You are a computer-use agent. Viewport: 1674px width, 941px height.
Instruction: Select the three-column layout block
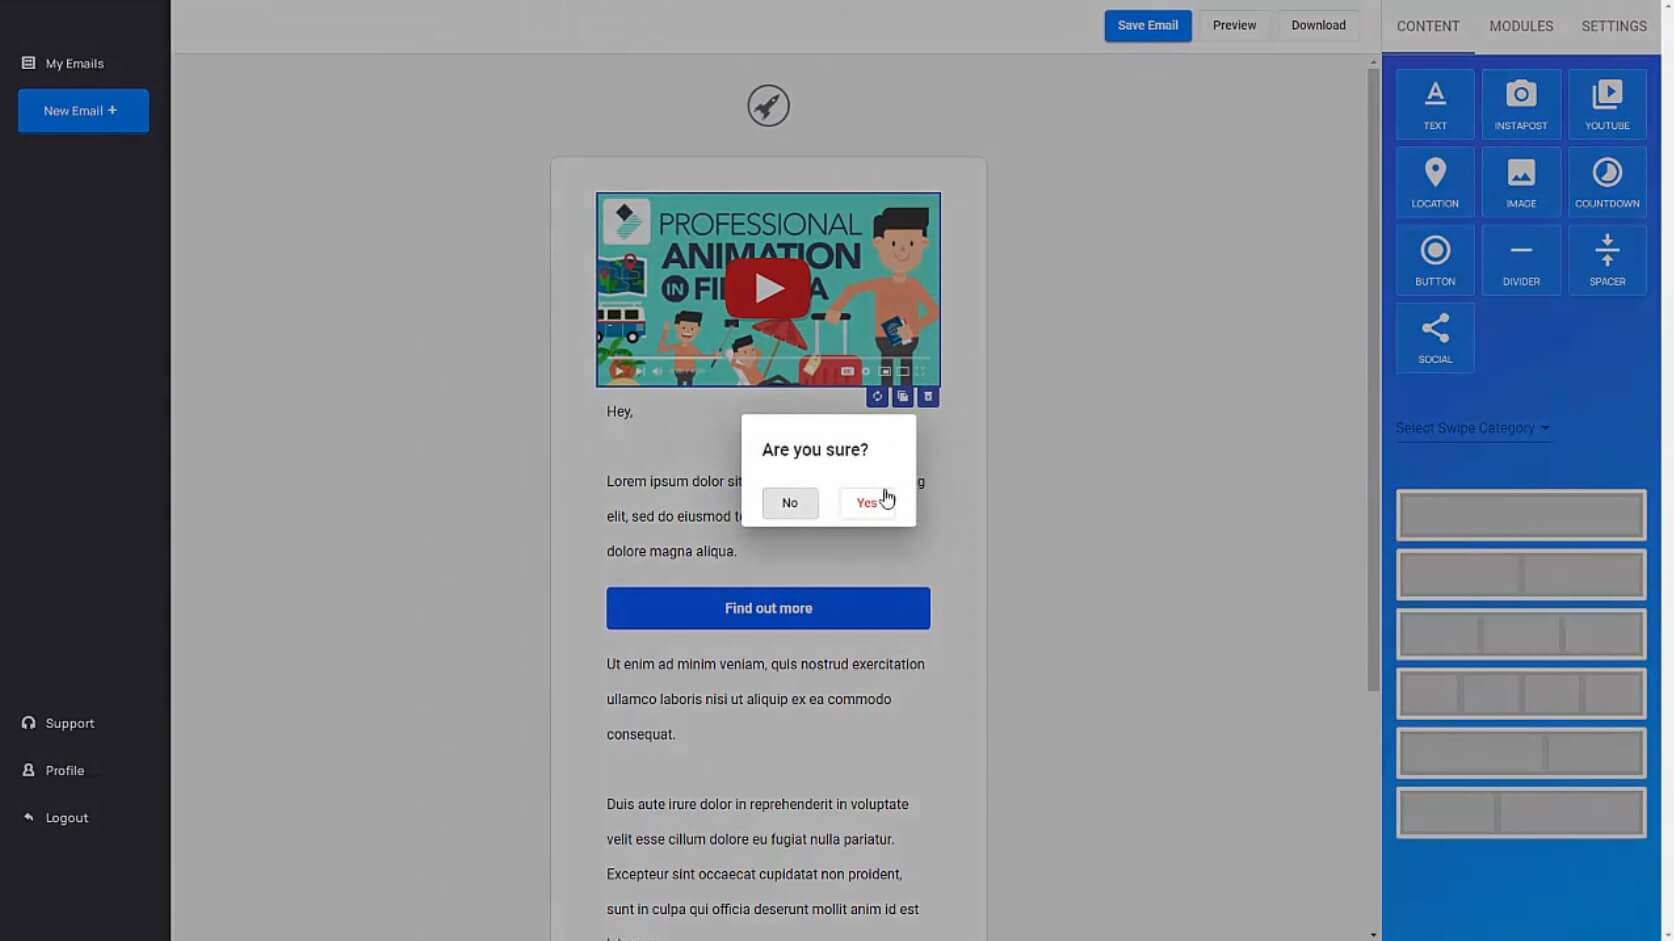[x=1521, y=634]
